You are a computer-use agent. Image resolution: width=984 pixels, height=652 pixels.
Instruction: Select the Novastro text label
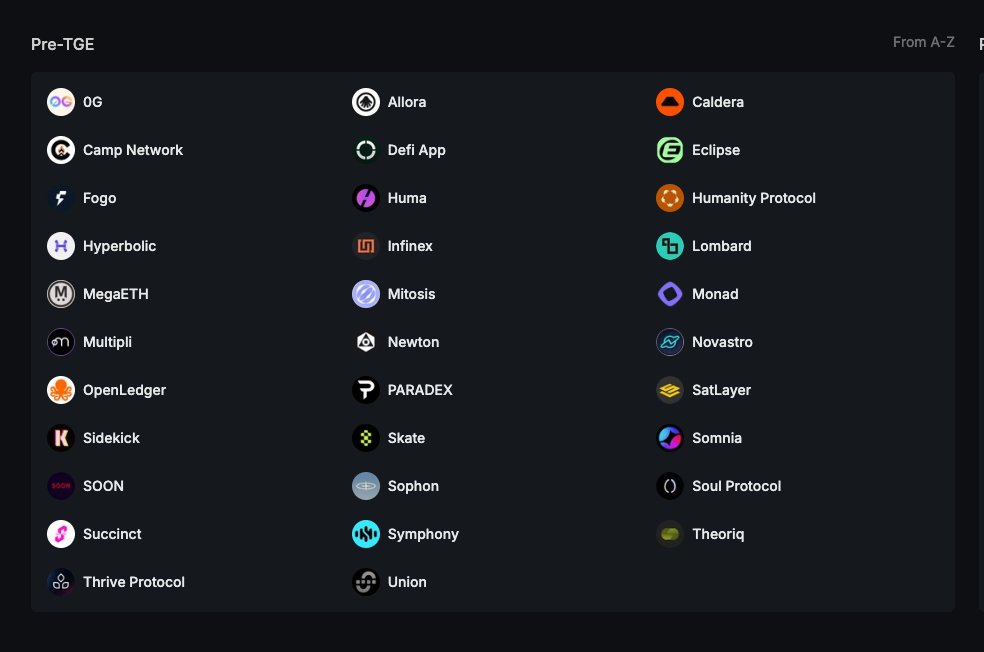coord(722,342)
